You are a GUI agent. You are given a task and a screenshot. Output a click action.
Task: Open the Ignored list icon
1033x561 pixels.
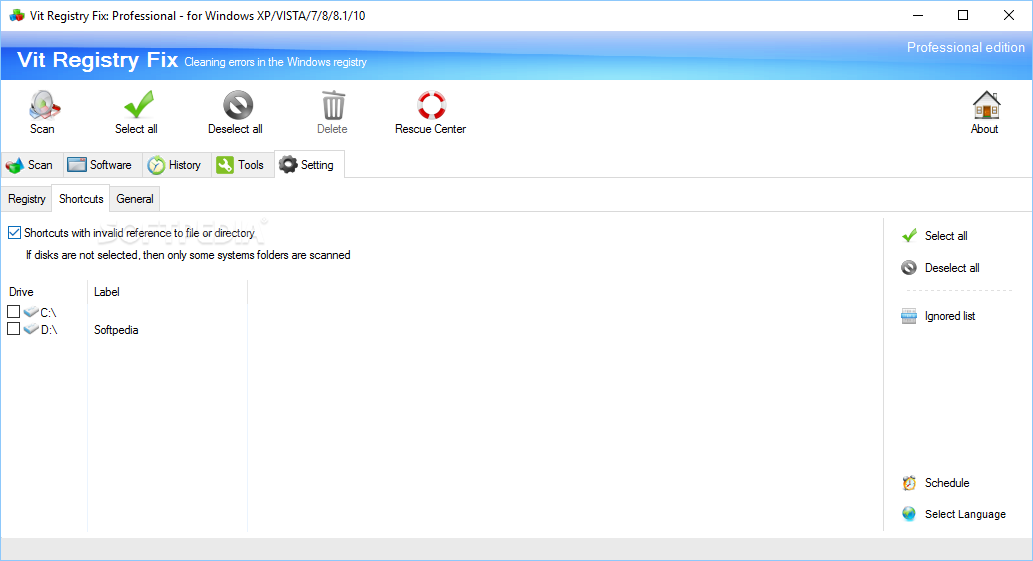tap(908, 316)
